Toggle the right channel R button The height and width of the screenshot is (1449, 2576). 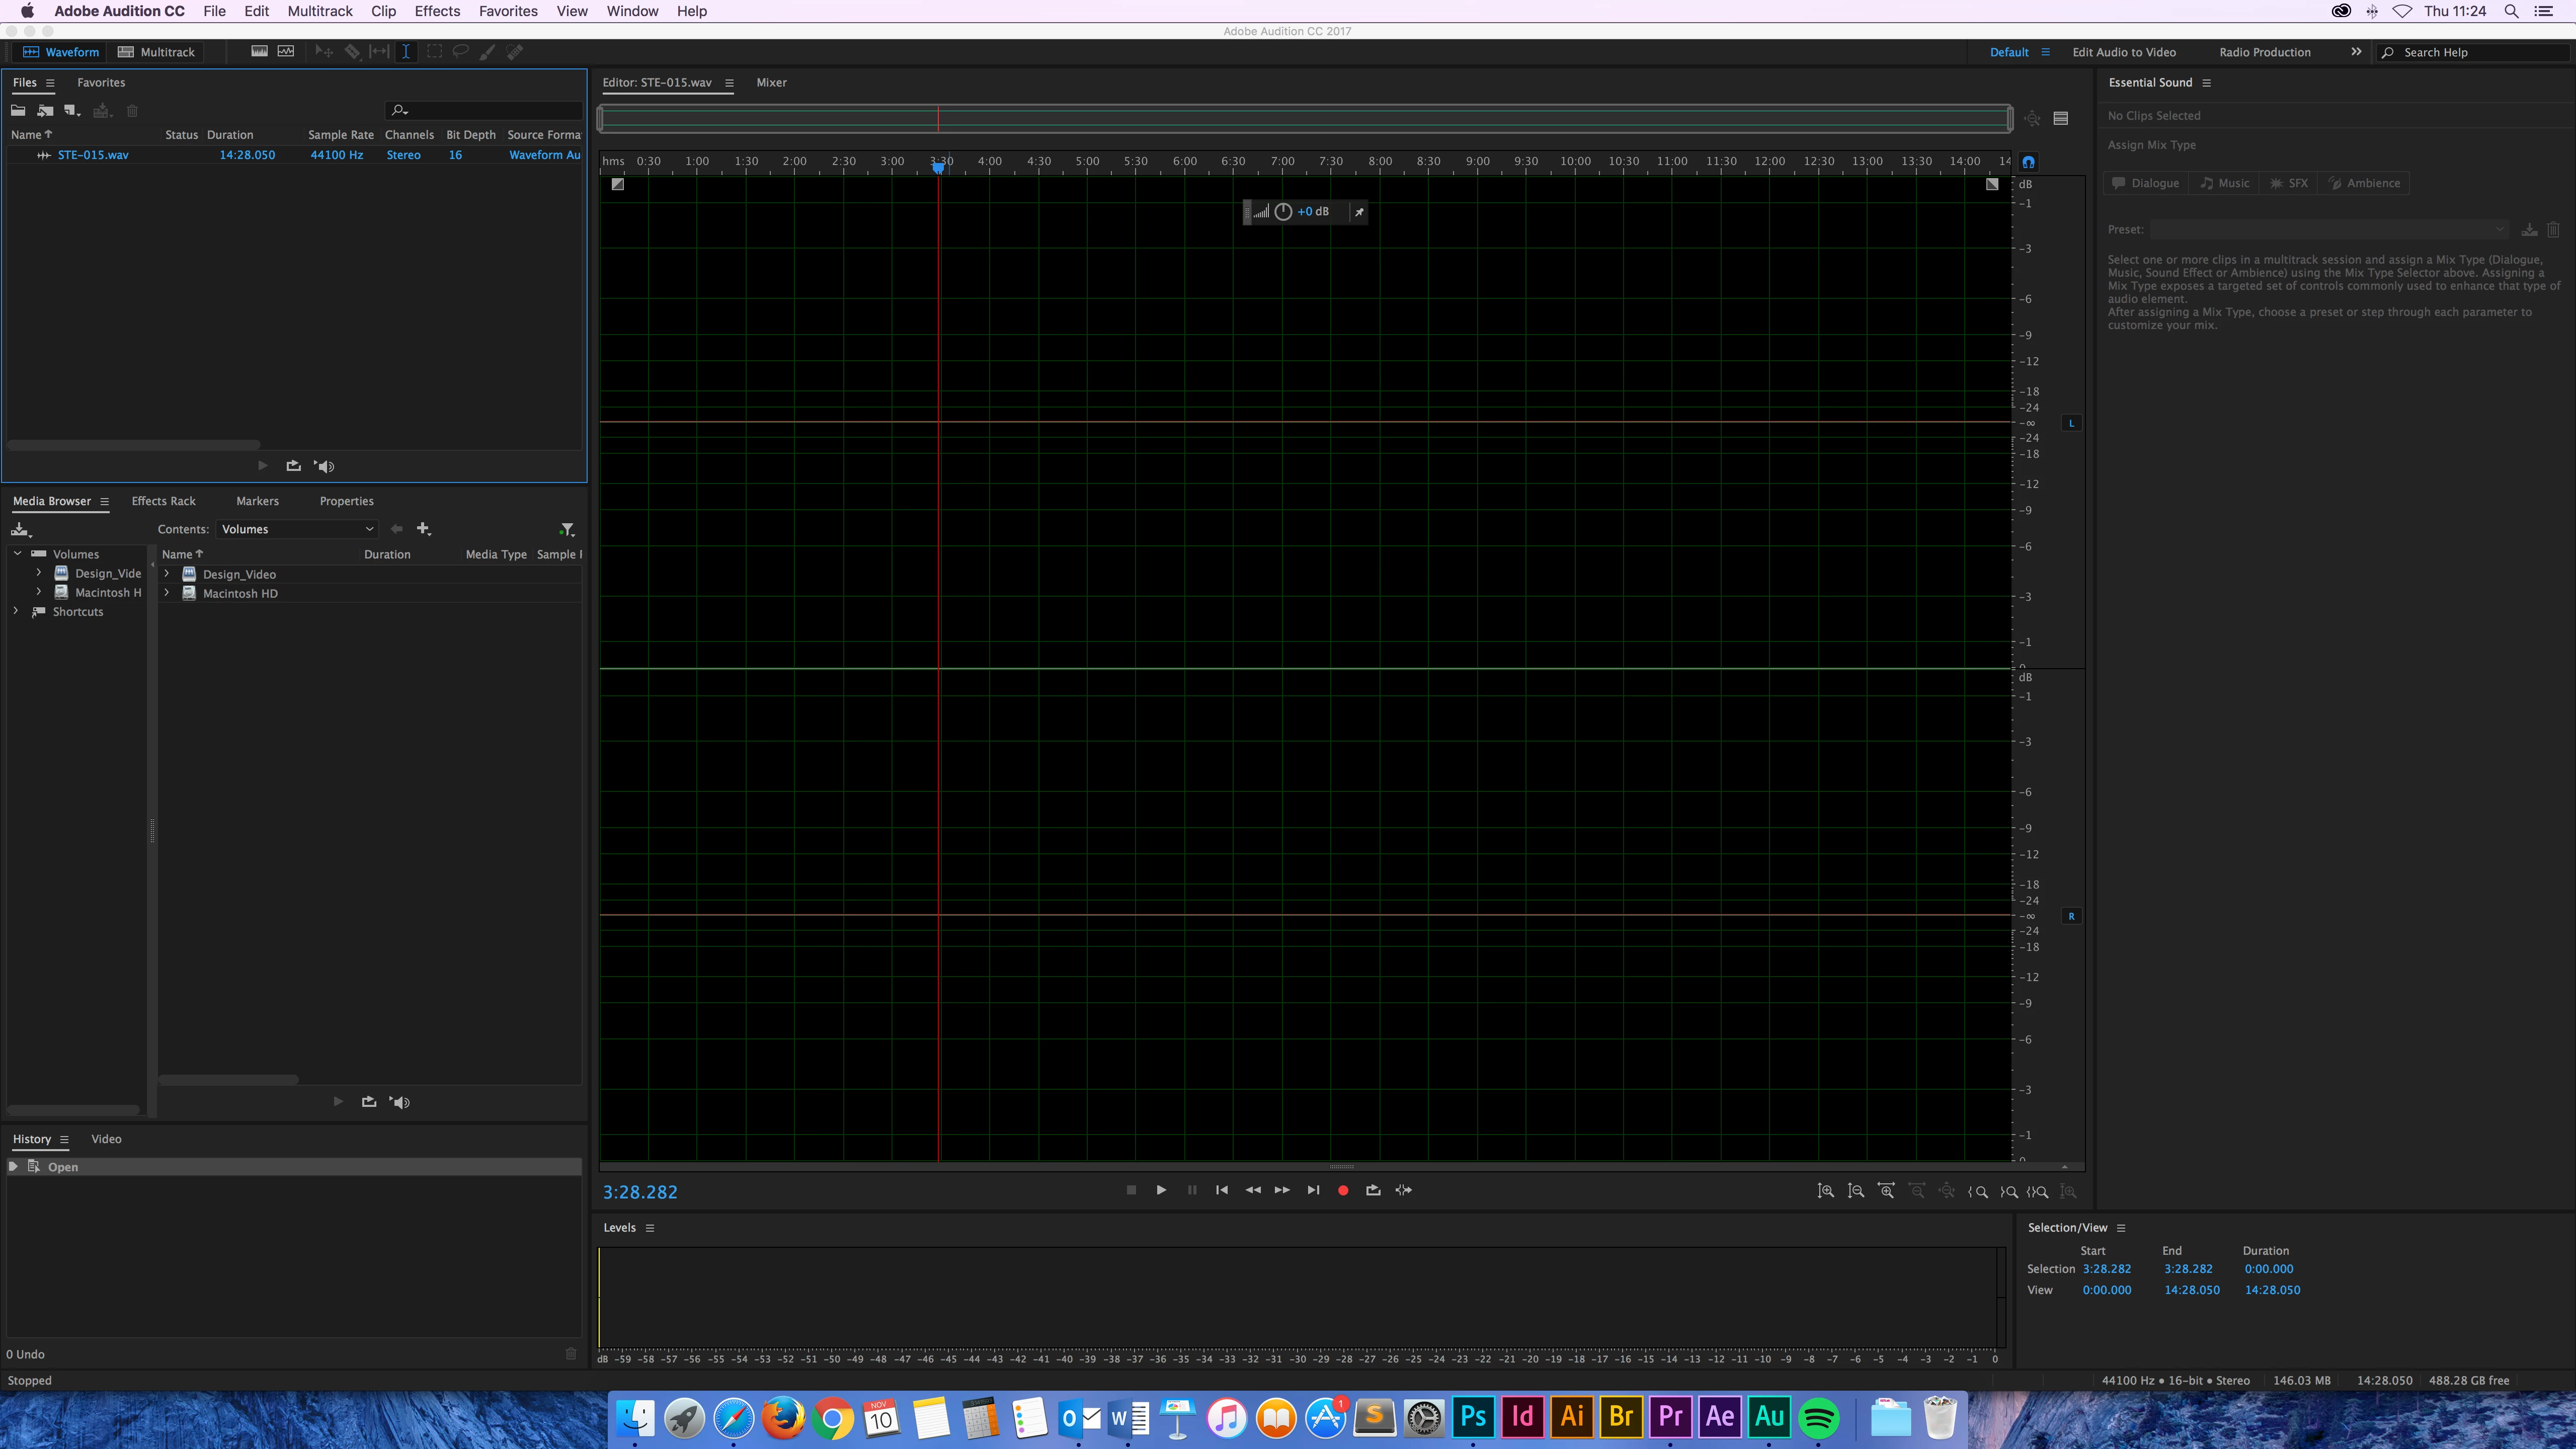coord(2071,916)
